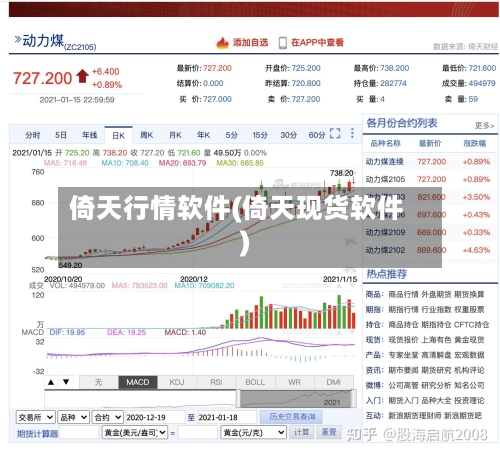The height and width of the screenshot is (455, 500).
Task: Click the down triangle indicator button
Action: coord(66,382)
